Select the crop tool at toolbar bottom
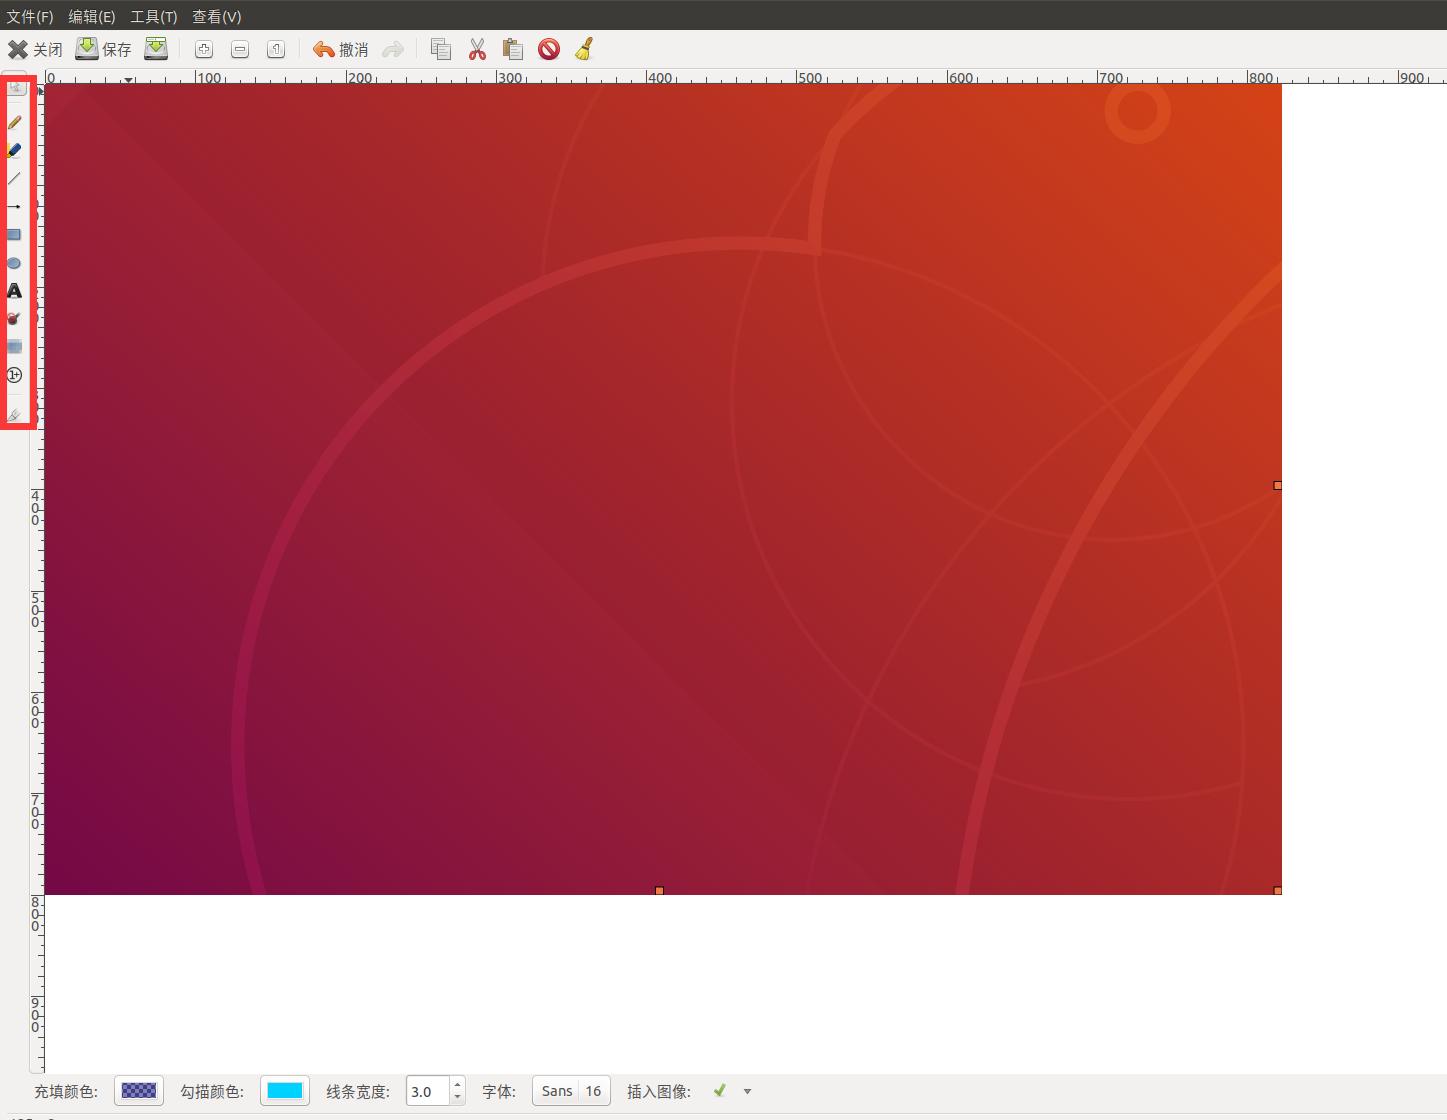Image resolution: width=1447 pixels, height=1120 pixels. point(15,412)
